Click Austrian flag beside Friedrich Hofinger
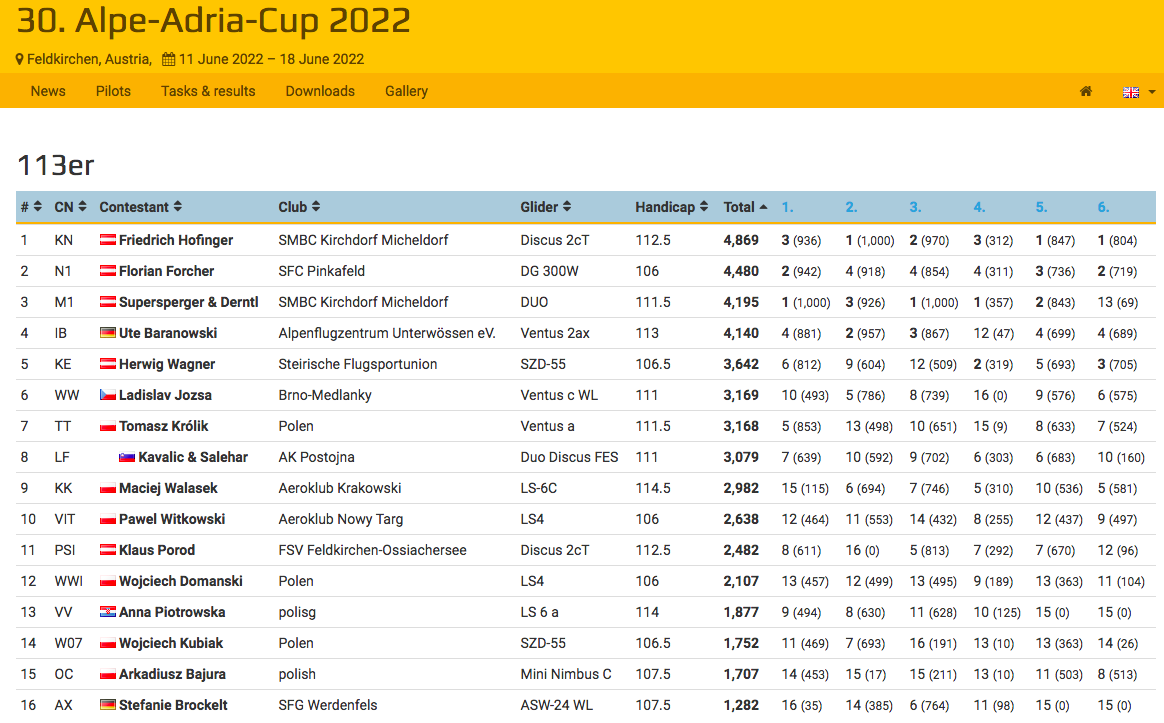This screenshot has height=723, width=1164. (x=108, y=240)
